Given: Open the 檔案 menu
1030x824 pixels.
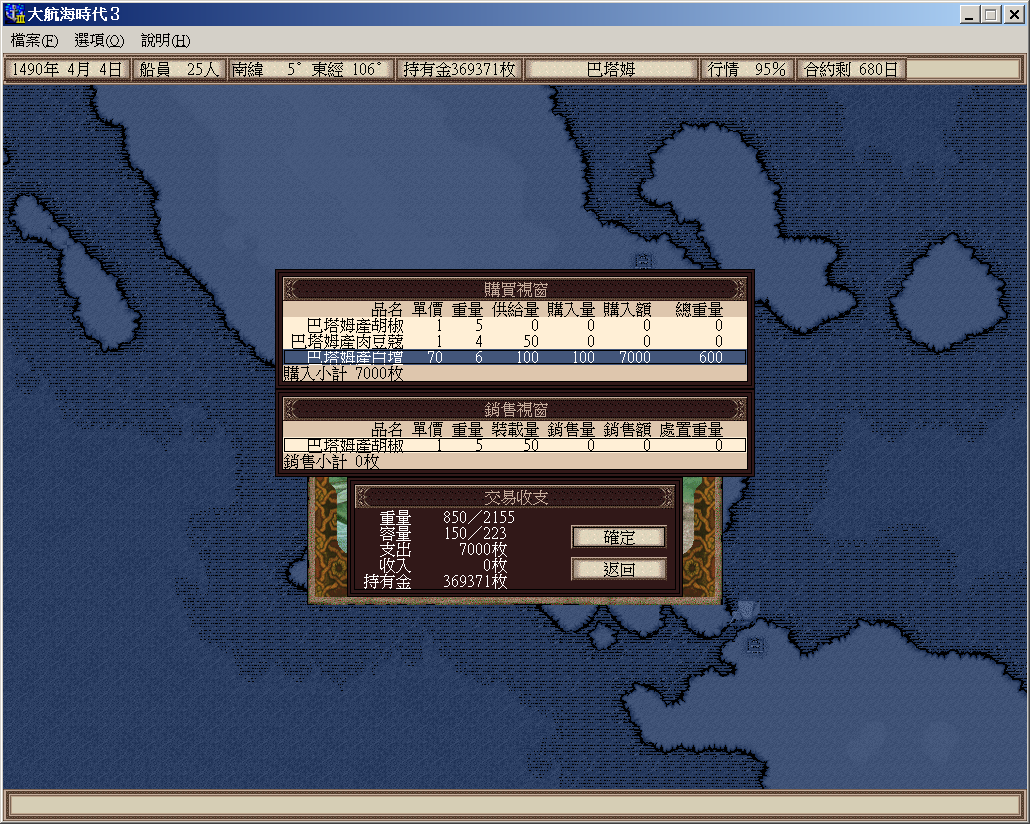Looking at the screenshot, I should pos(34,41).
